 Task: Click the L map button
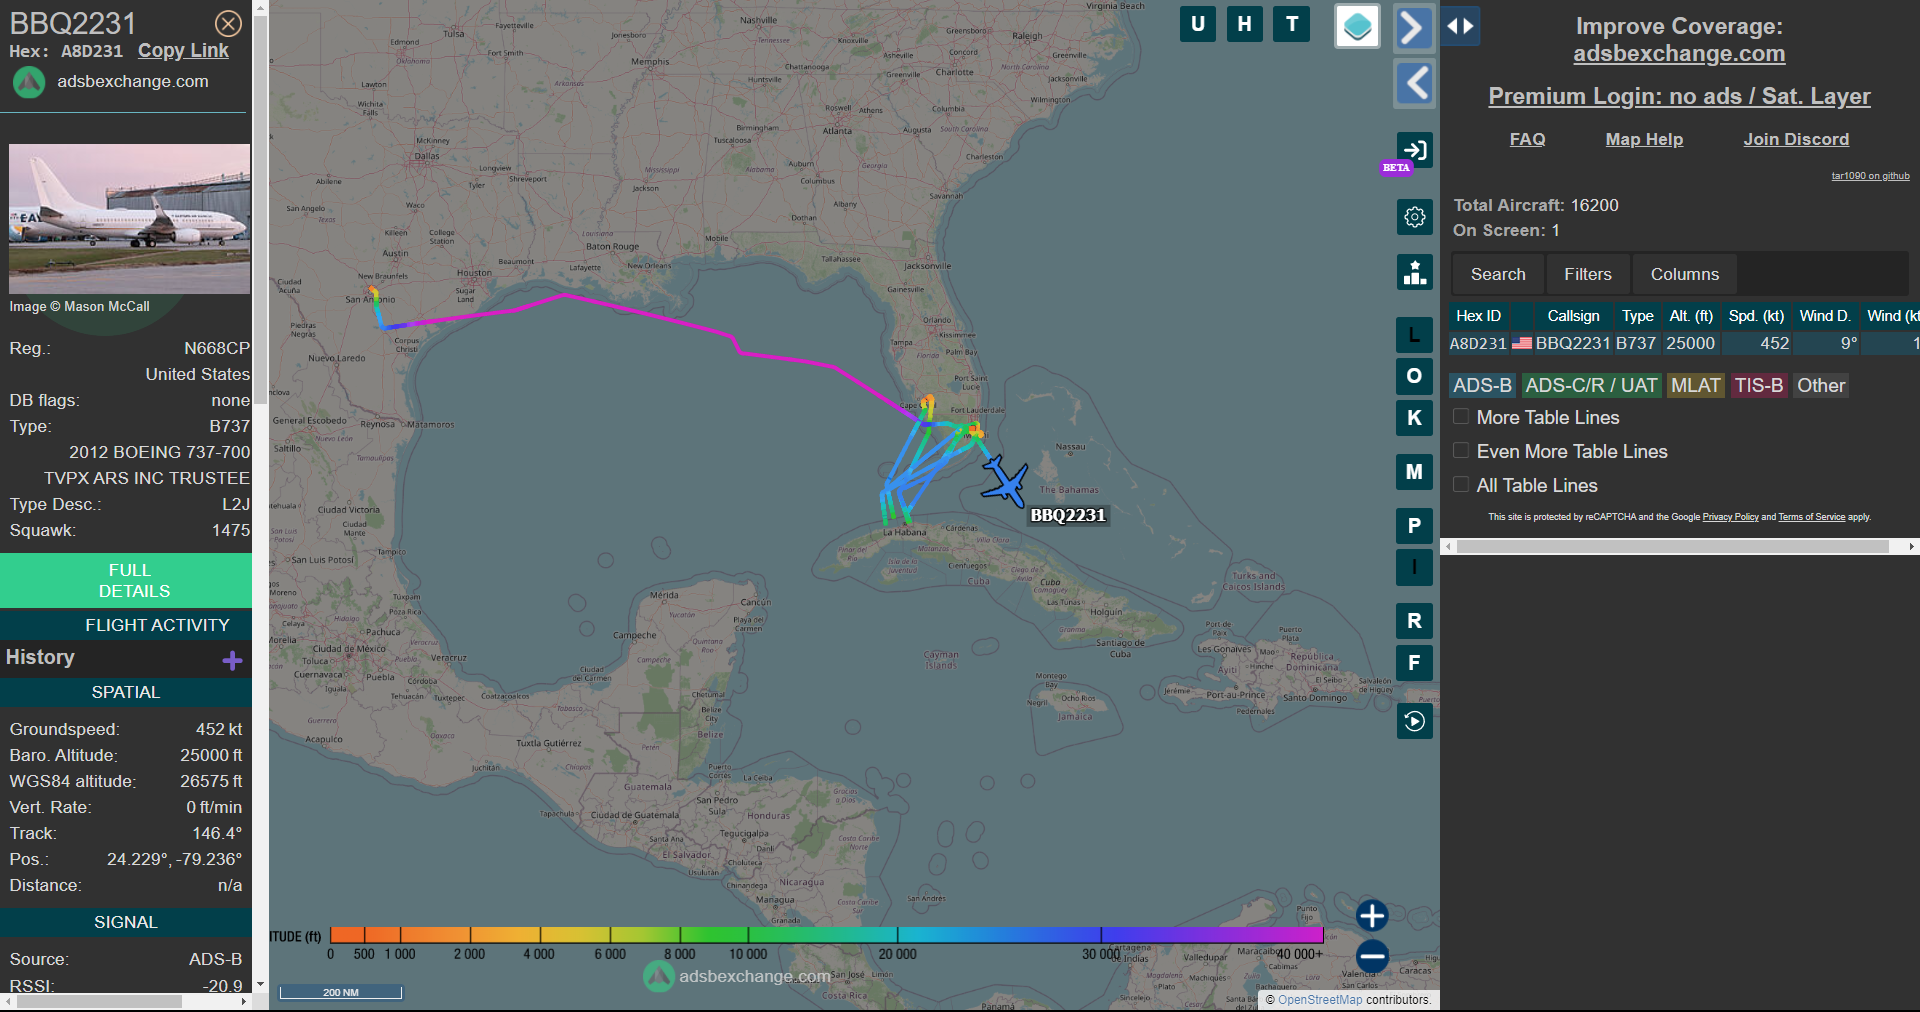1414,335
